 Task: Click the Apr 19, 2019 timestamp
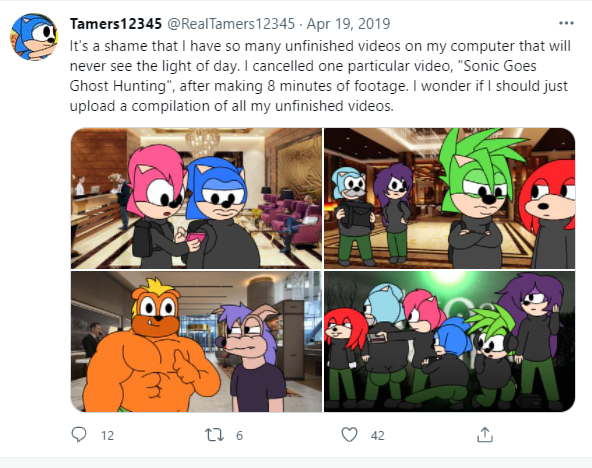[x=348, y=24]
